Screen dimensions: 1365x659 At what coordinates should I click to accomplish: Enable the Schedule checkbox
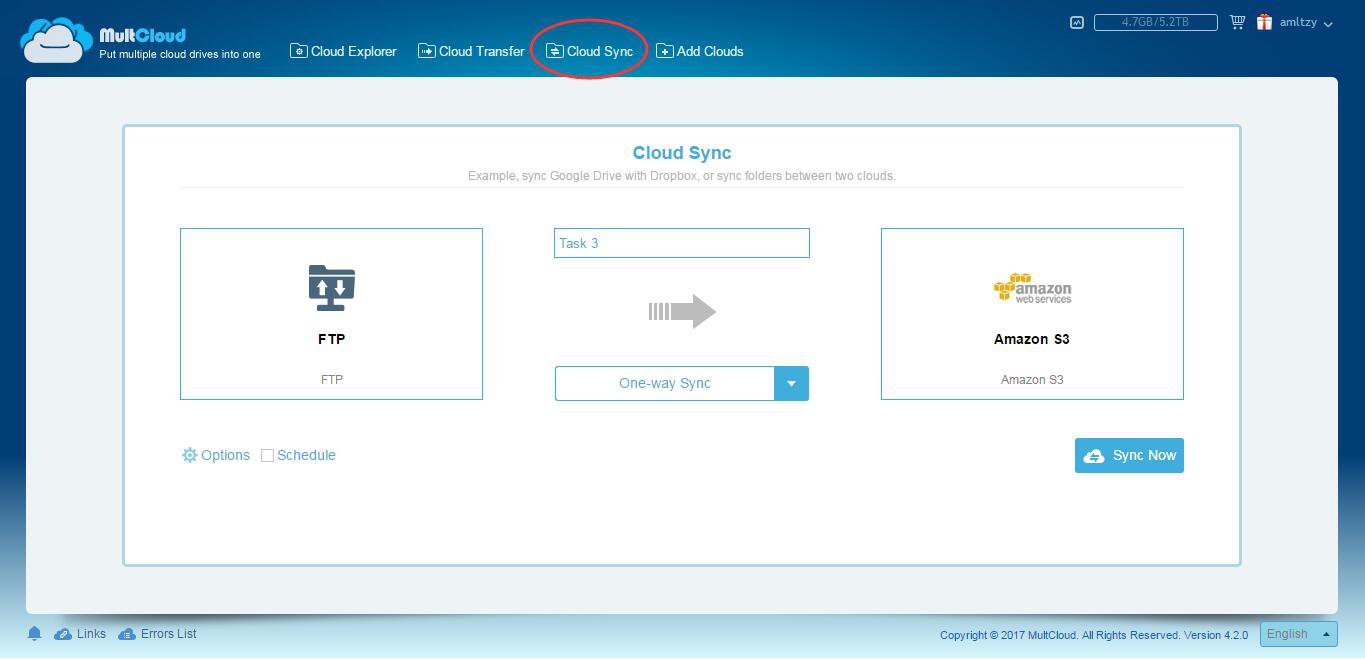point(267,455)
